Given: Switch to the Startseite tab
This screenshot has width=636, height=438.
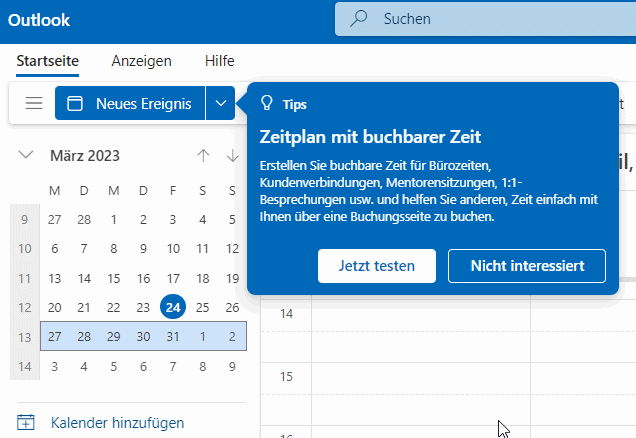Looking at the screenshot, I should (48, 60).
